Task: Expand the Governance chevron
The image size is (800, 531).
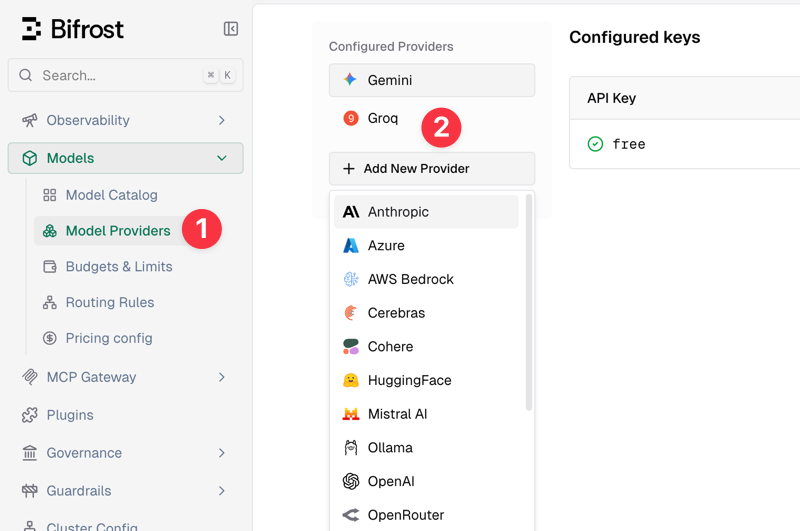Action: (x=221, y=452)
